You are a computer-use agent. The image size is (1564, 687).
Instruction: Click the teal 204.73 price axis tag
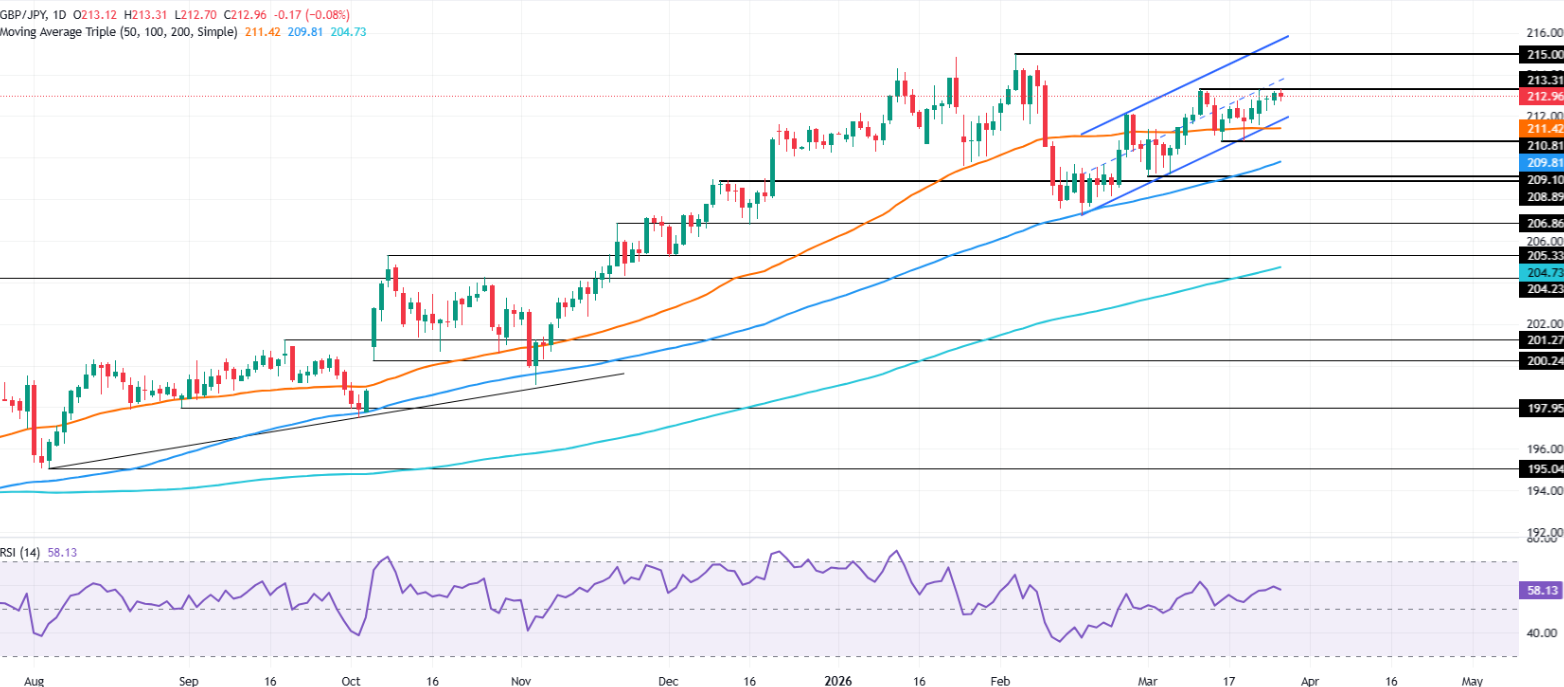tap(1540, 272)
